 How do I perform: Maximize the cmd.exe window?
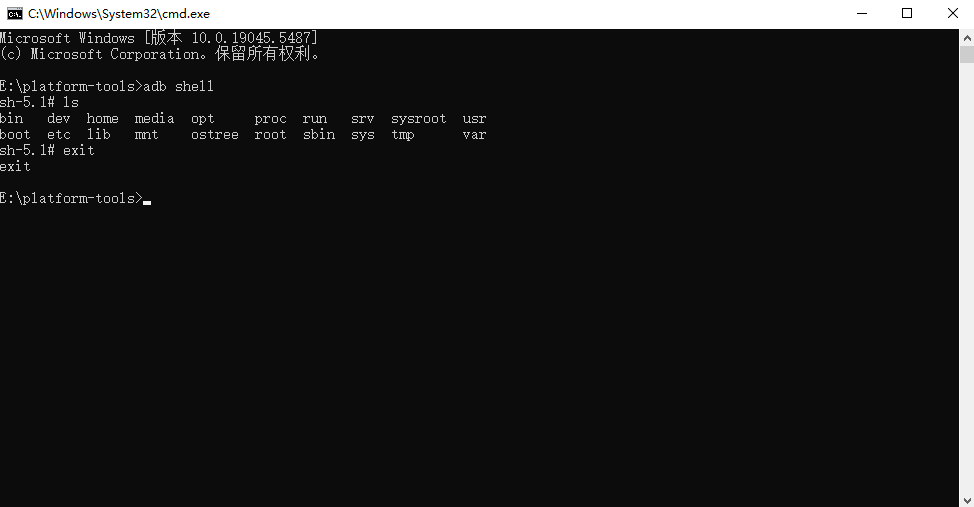(x=907, y=14)
